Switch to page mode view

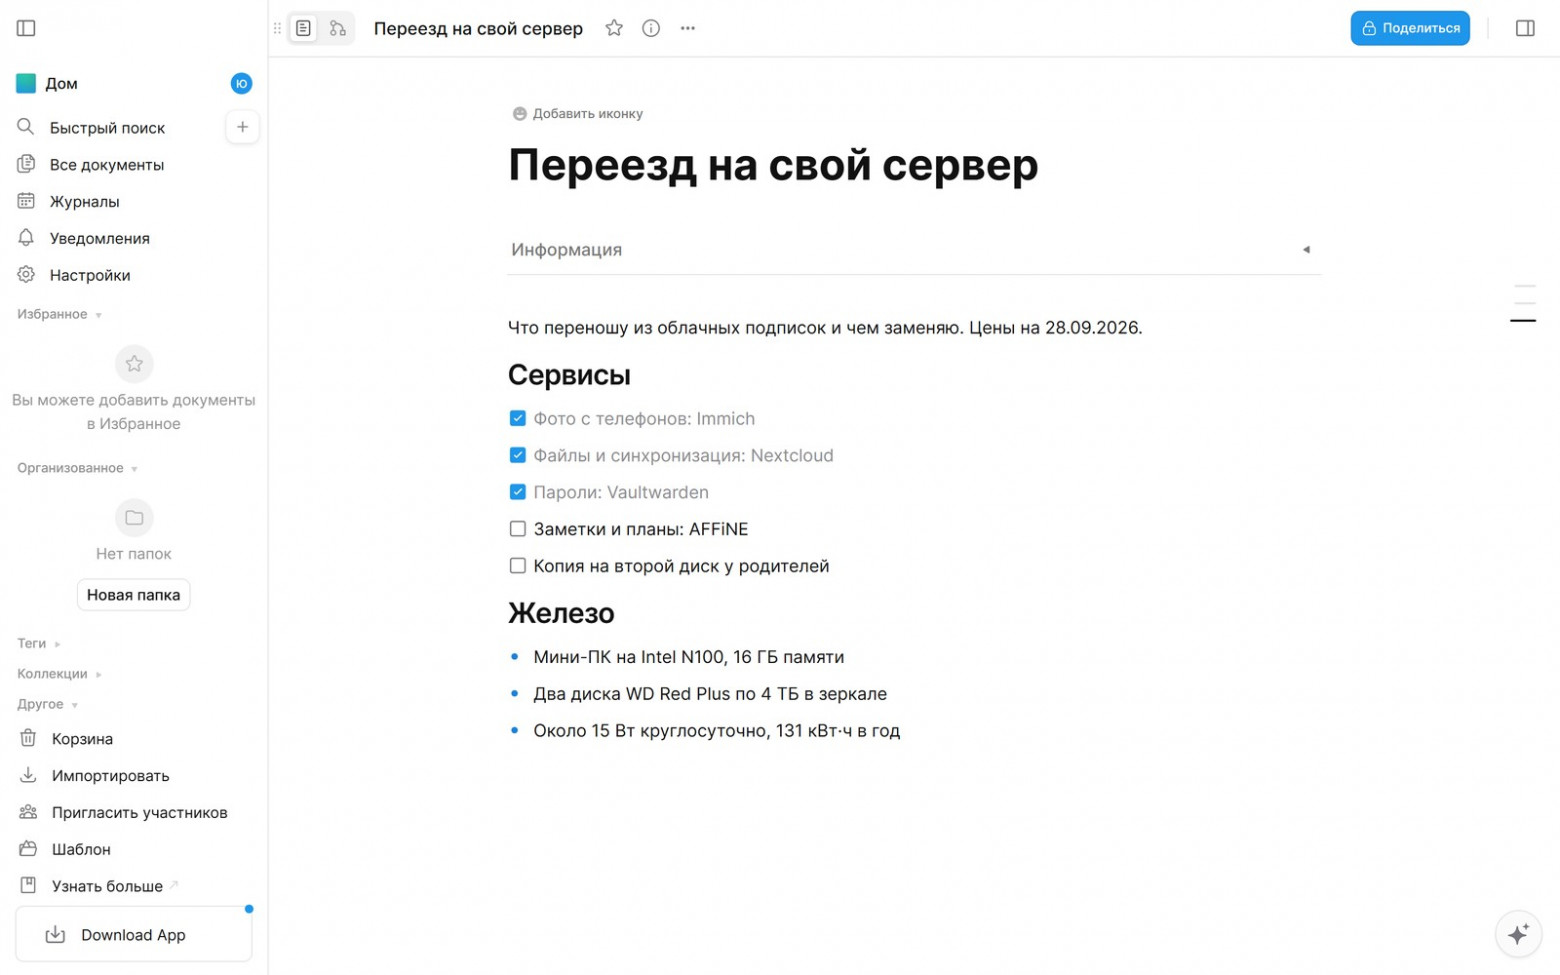[304, 28]
